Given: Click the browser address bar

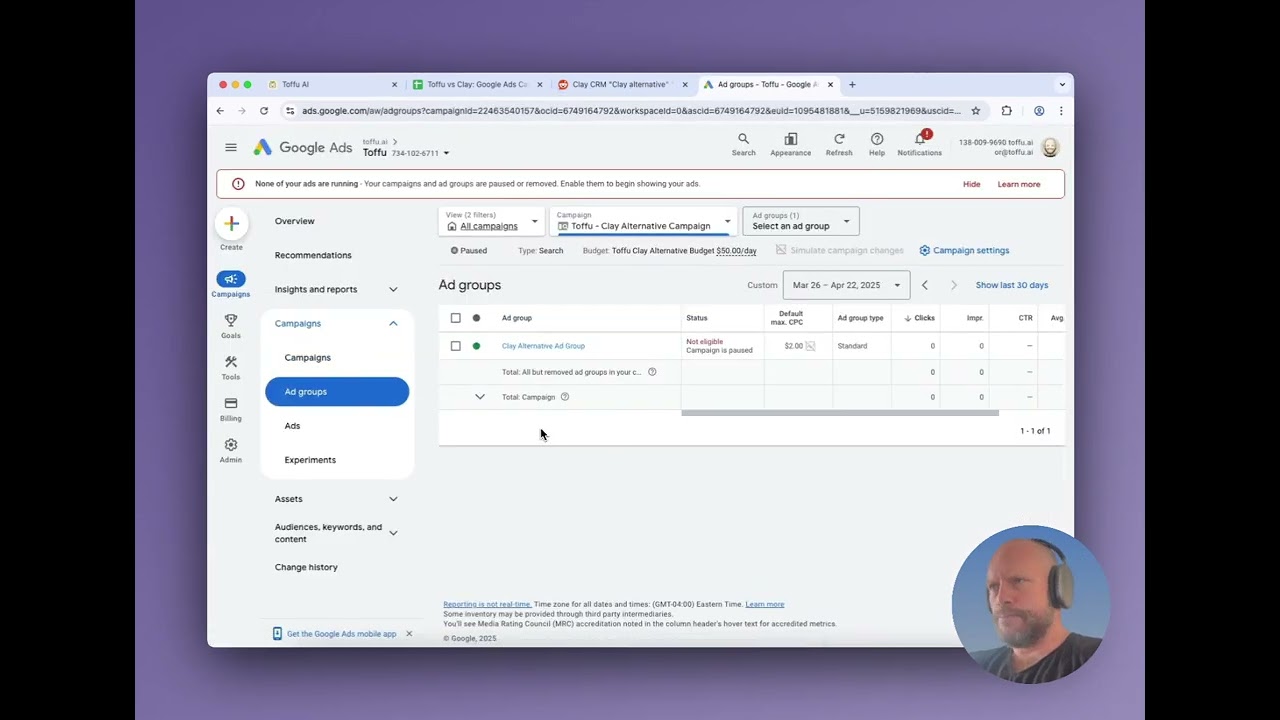Looking at the screenshot, I should click(630, 111).
